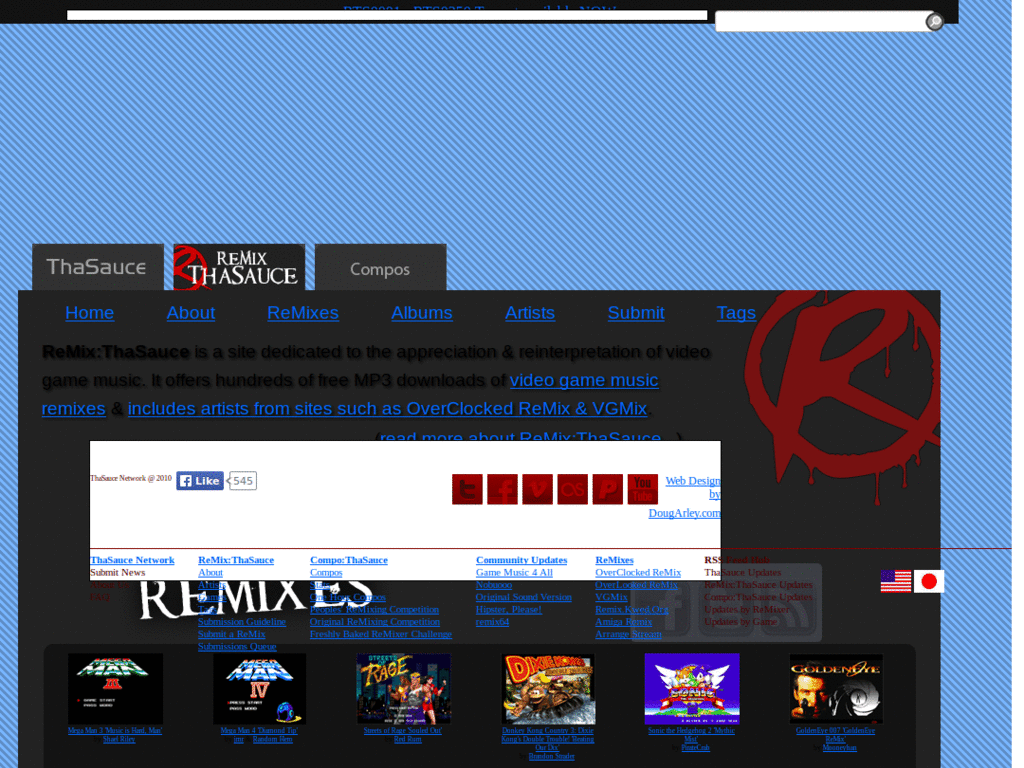The height and width of the screenshot is (768, 1024).
Task: Open the YouTube social icon
Action: 643,489
